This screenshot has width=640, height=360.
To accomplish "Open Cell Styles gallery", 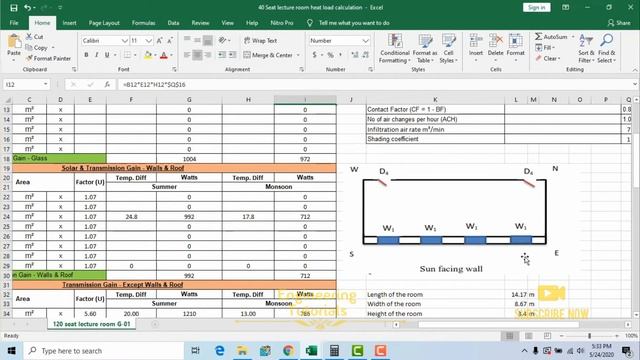I will point(449,49).
